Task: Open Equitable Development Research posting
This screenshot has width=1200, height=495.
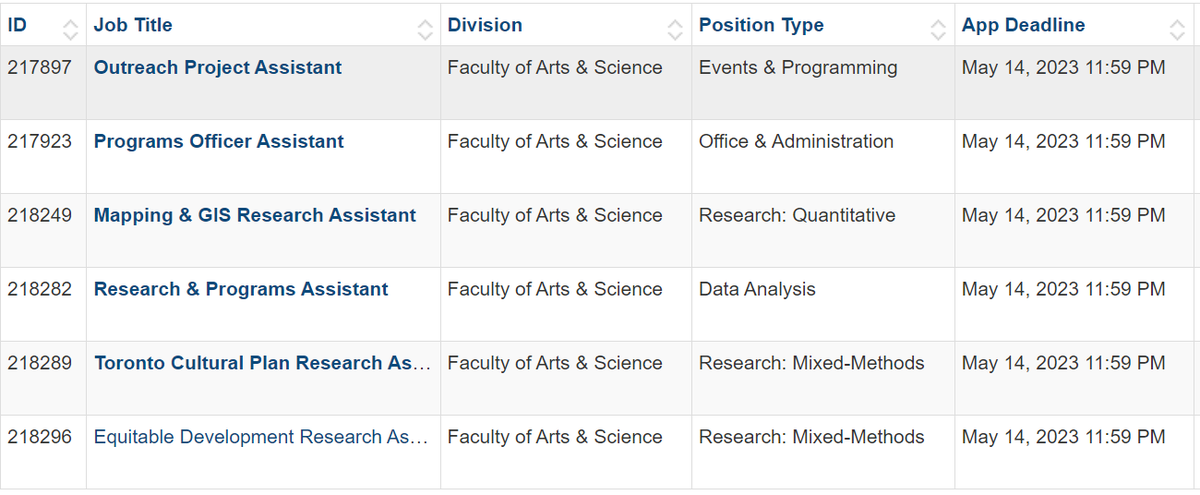Action: 263,438
